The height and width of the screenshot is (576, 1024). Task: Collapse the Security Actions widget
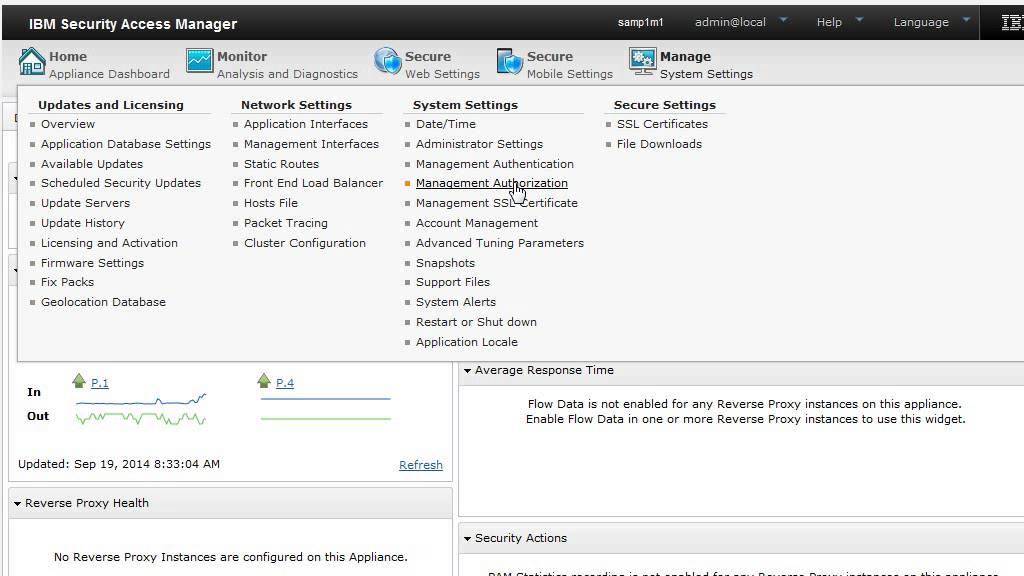pyautogui.click(x=468, y=539)
